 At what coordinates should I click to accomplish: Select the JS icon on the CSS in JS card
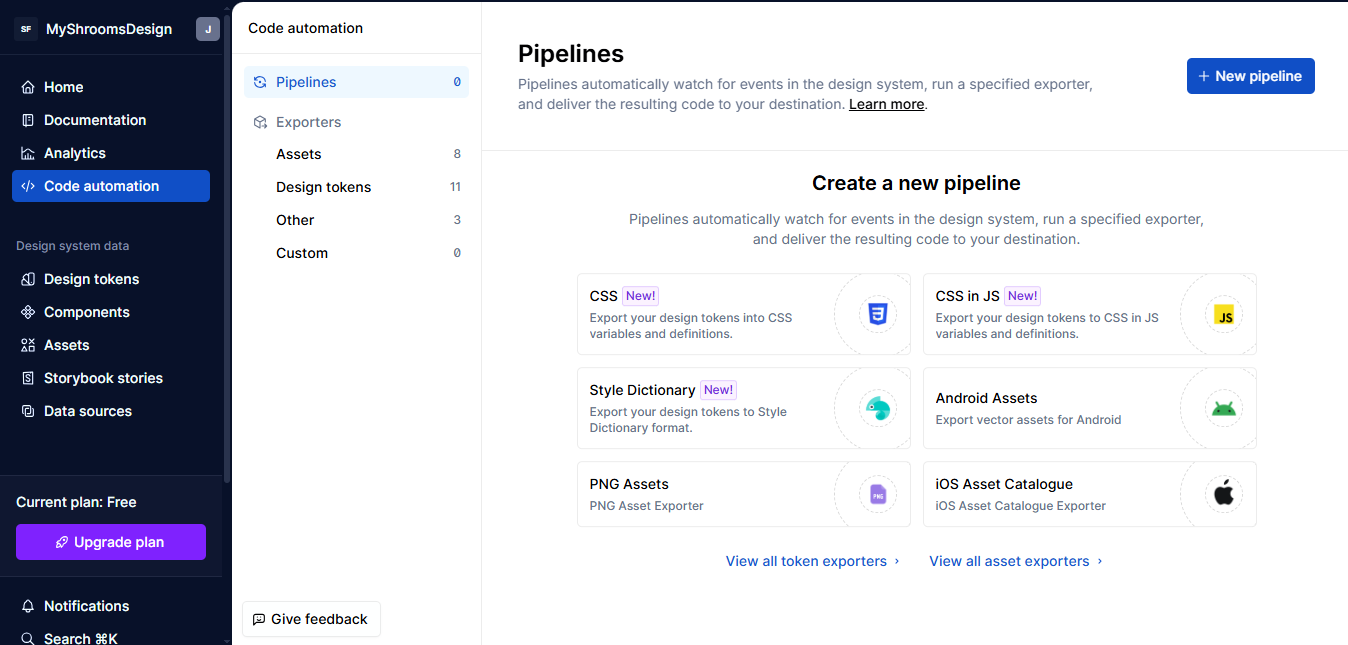point(1224,313)
